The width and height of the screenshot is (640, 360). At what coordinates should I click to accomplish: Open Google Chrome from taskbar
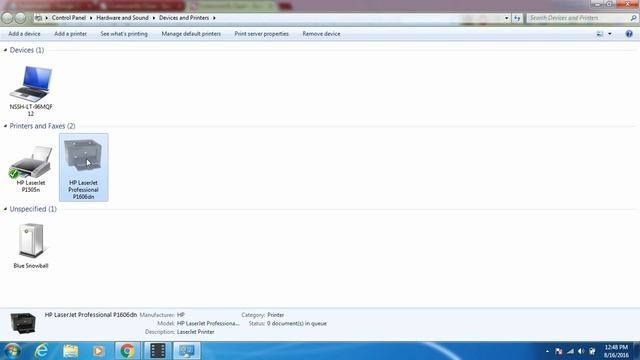(x=127, y=351)
